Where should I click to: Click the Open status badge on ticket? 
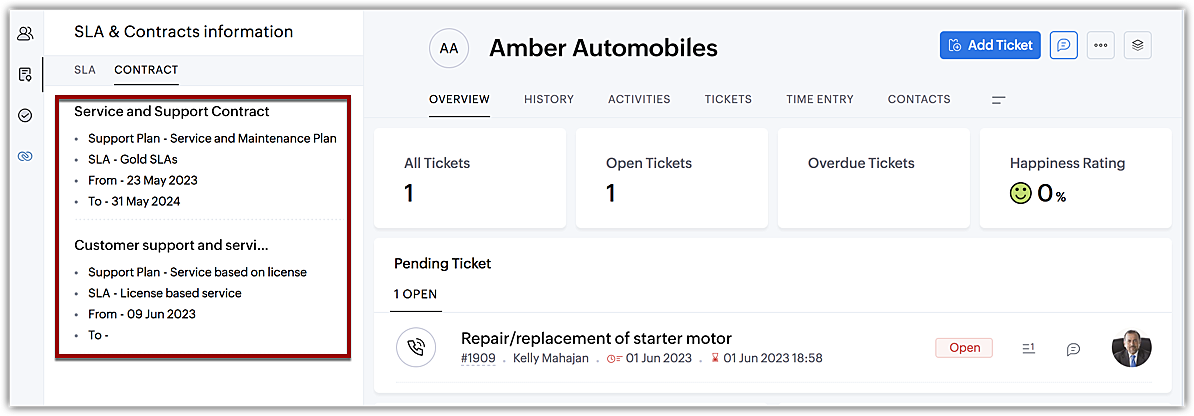coord(964,348)
